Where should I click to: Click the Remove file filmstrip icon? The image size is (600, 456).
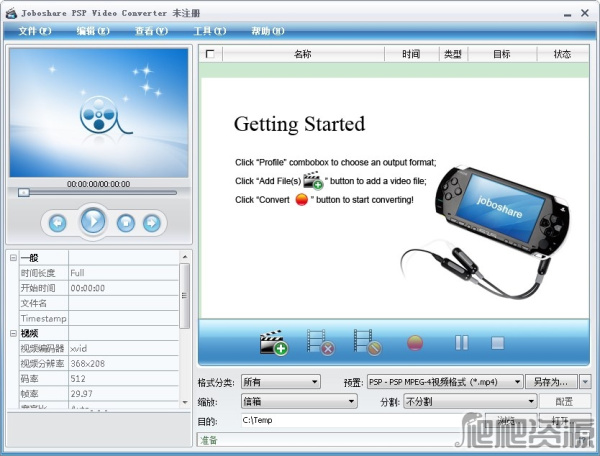point(321,342)
